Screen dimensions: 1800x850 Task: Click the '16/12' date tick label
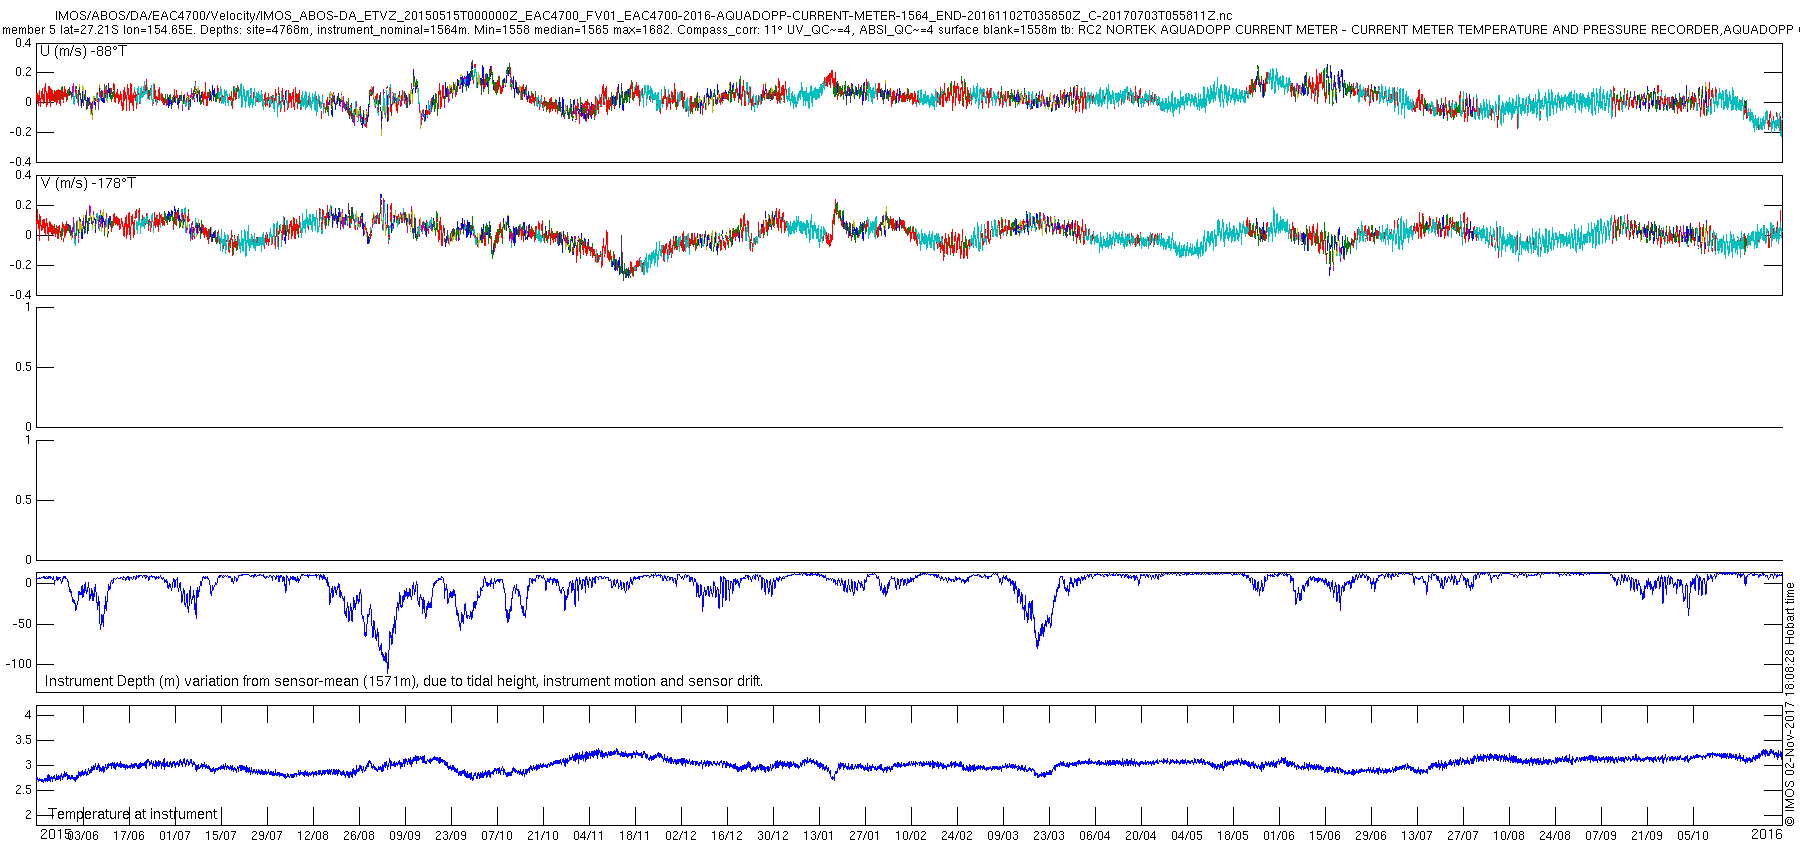coord(727,836)
